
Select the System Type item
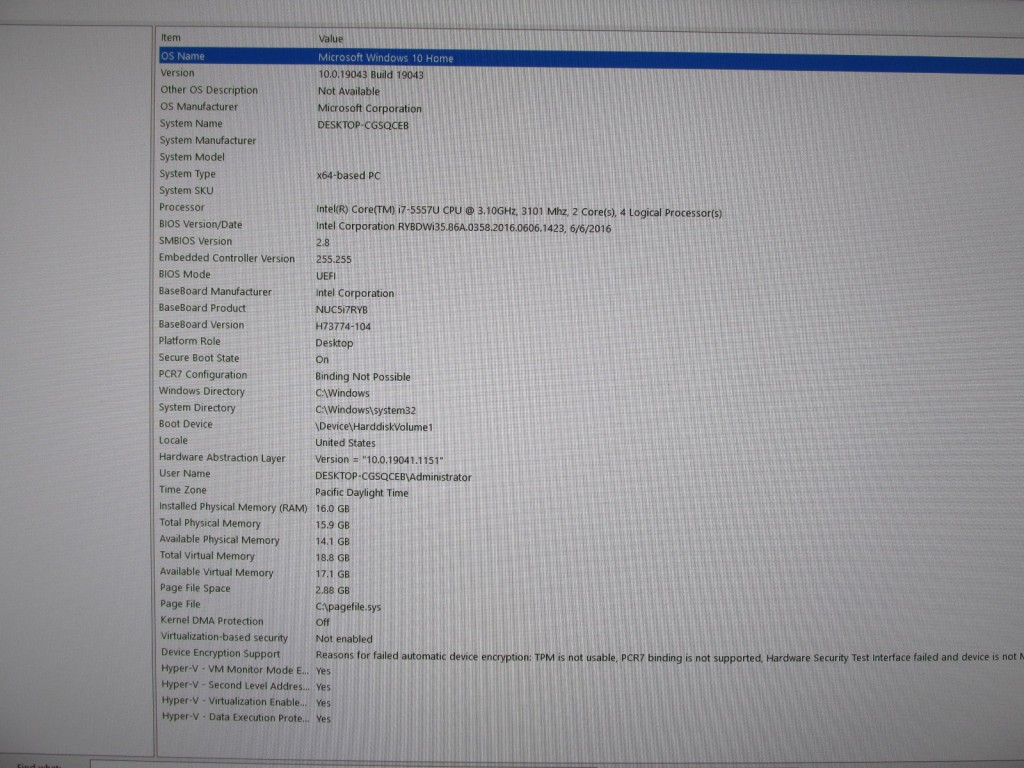click(x=187, y=174)
